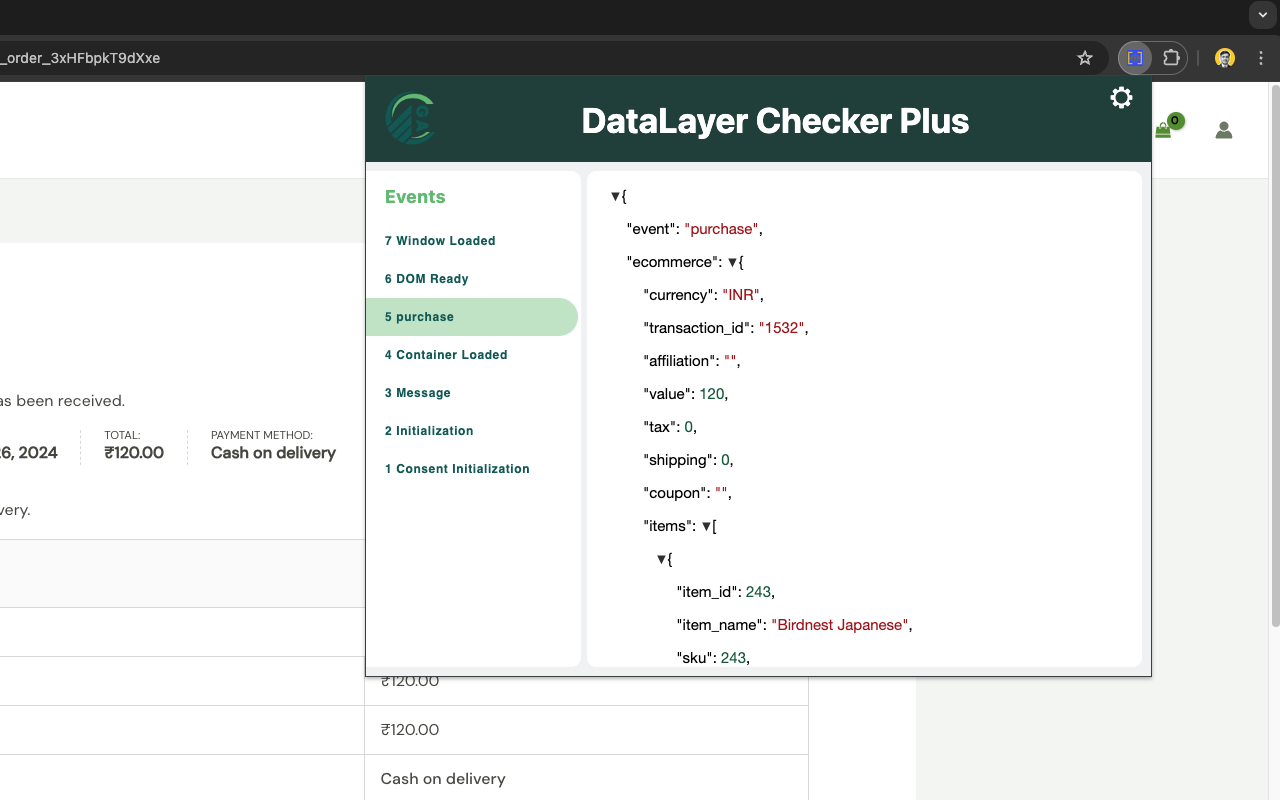Click the pinned DataLayer Checker extension icon
The width and height of the screenshot is (1280, 800).
pyautogui.click(x=1135, y=57)
